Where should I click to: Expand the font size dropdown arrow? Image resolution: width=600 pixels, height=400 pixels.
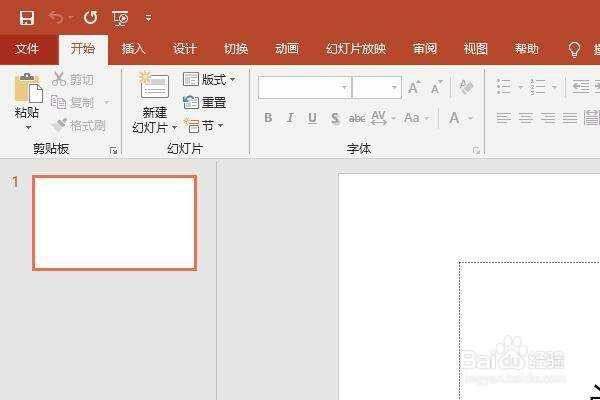pyautogui.click(x=395, y=88)
